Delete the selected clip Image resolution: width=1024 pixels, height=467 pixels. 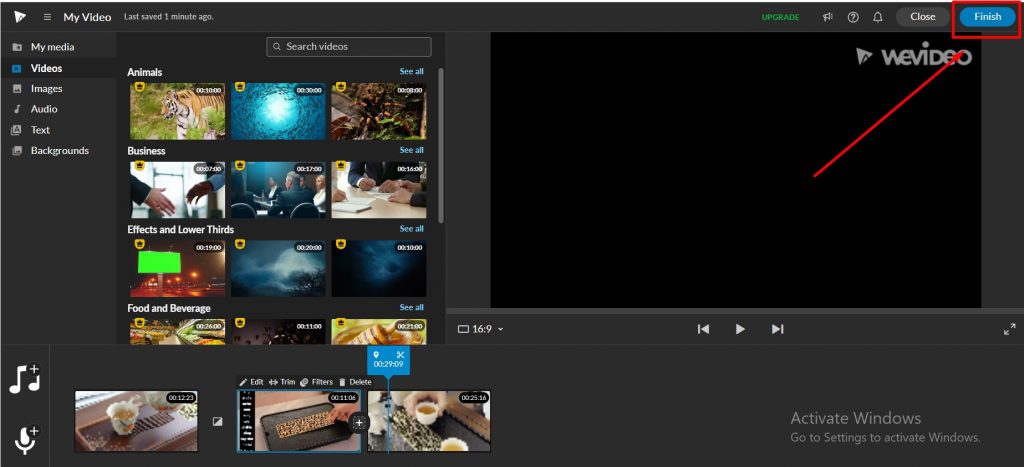[x=355, y=382]
